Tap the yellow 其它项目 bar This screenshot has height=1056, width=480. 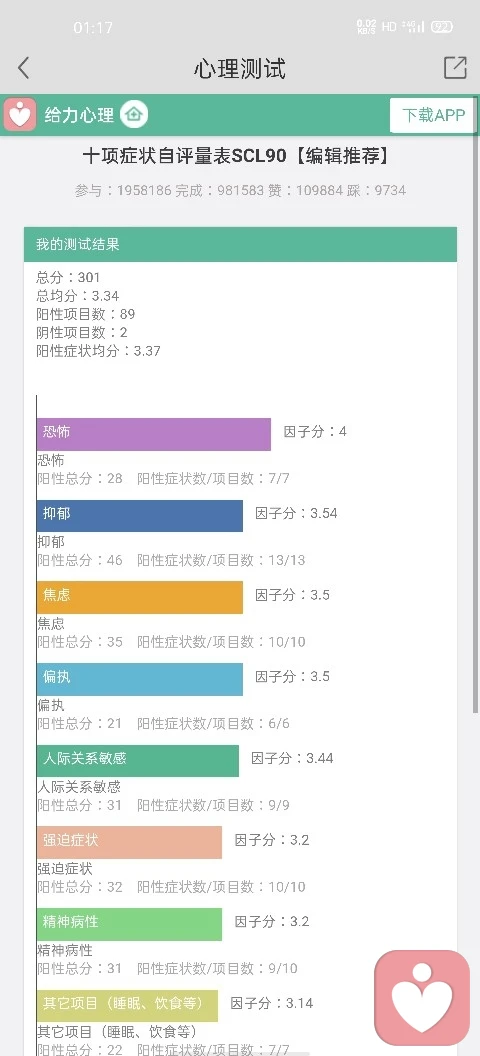tap(127, 1005)
